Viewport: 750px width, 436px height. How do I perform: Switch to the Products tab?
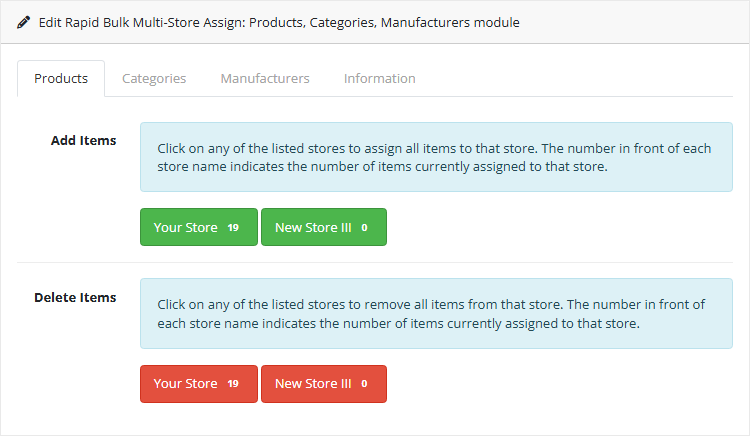61,78
